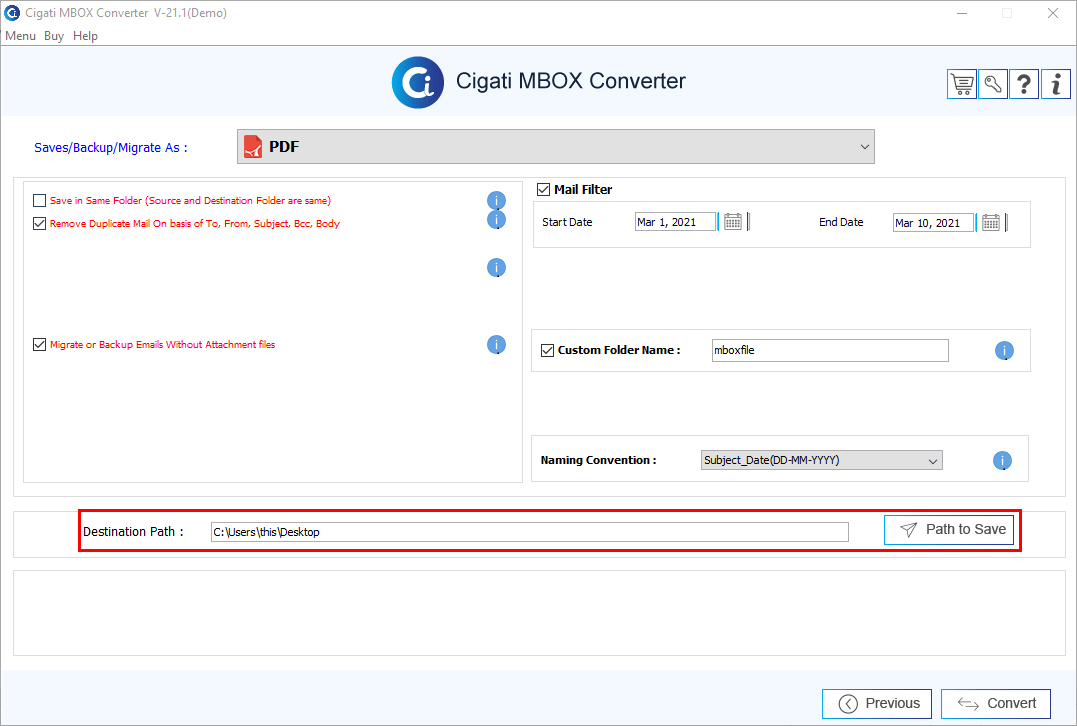The width and height of the screenshot is (1077, 726).
Task: Uncheck Custom Folder Name checkbox
Action: (x=547, y=350)
